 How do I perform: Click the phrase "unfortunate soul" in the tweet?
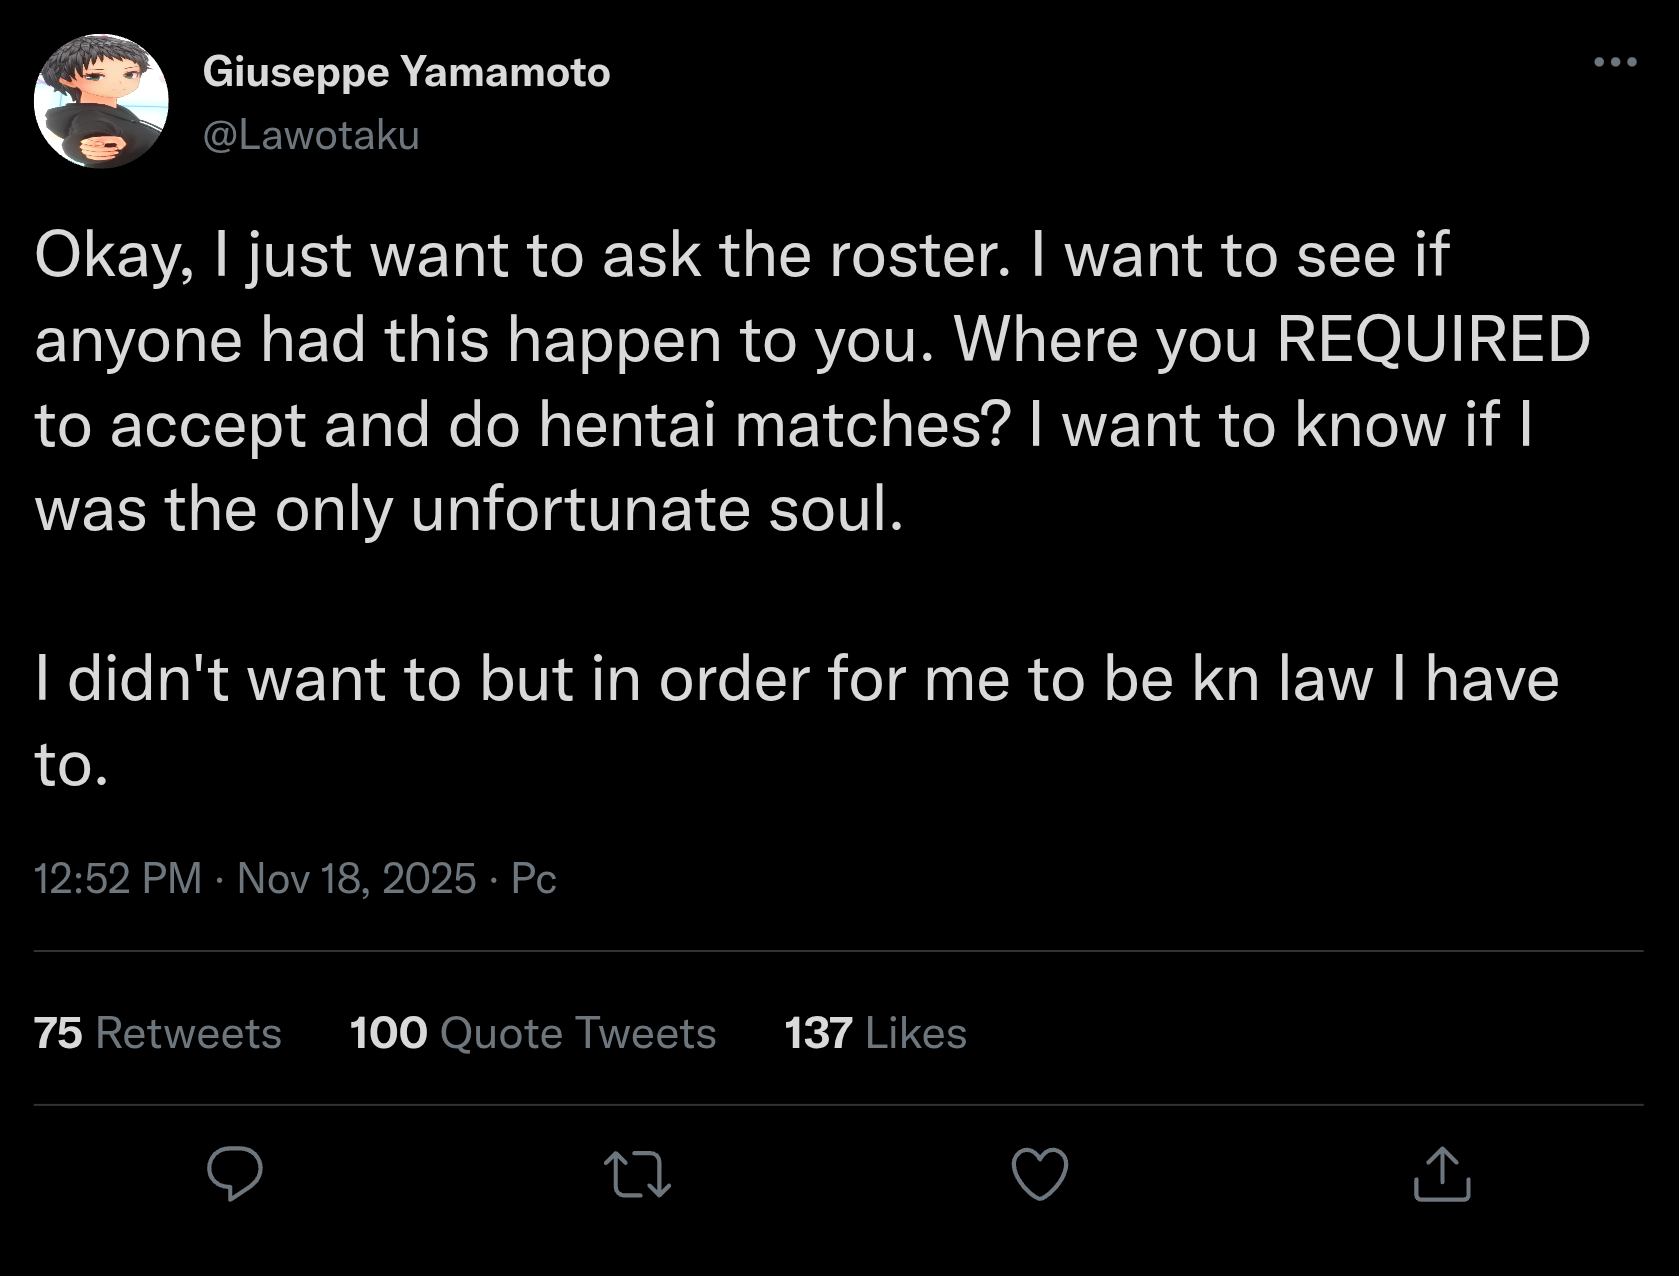[x=656, y=509]
